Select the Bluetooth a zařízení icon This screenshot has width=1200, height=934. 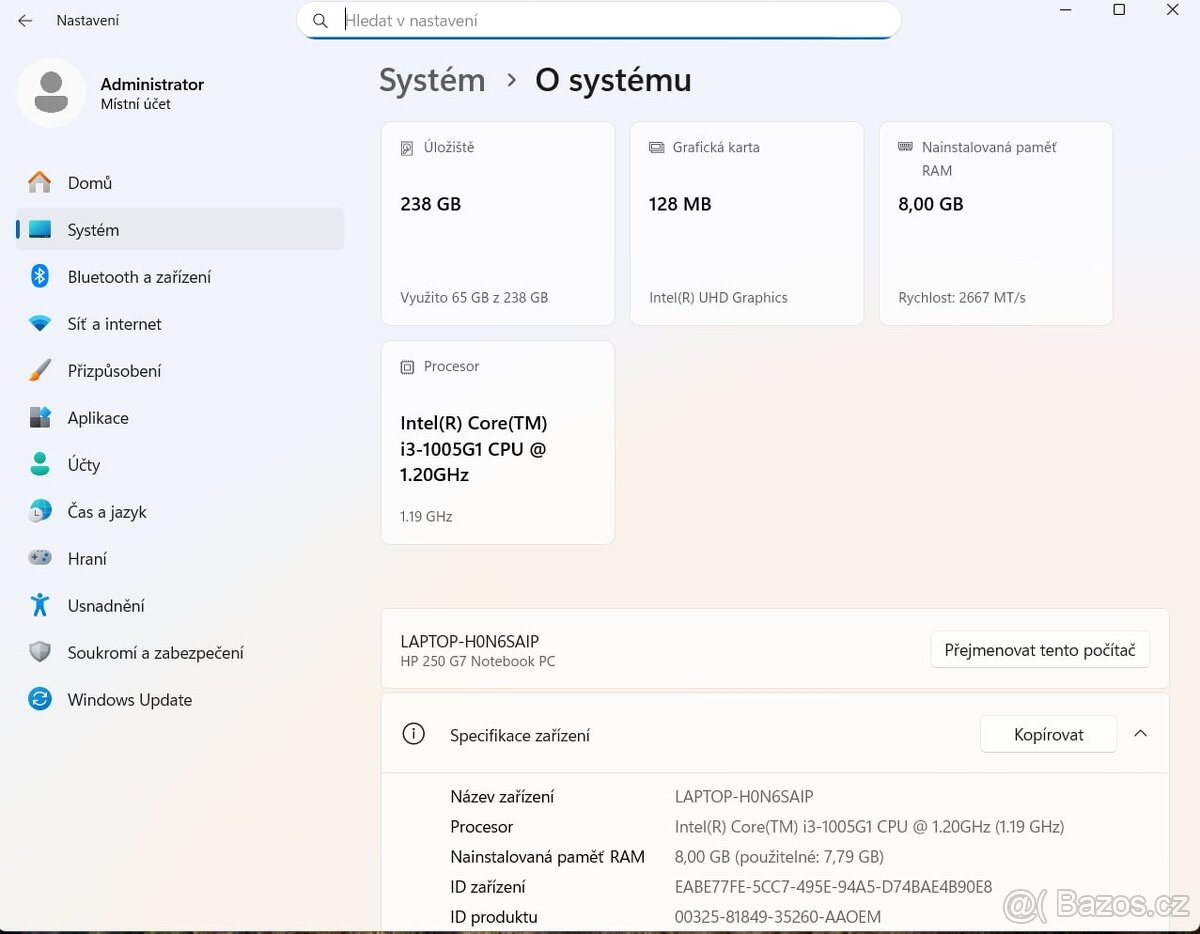pyautogui.click(x=40, y=277)
